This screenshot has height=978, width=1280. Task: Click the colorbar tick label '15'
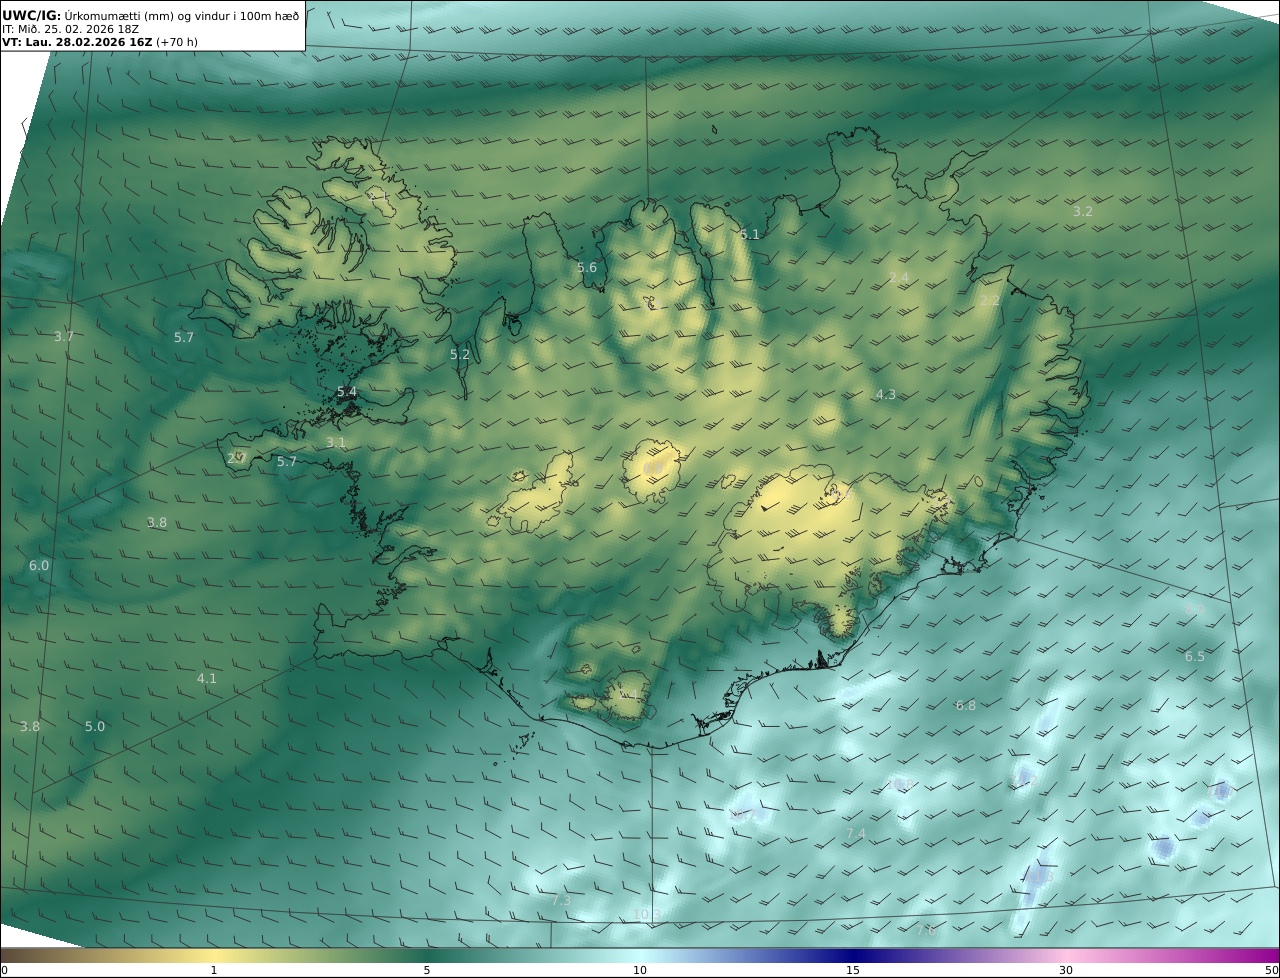[853, 970]
